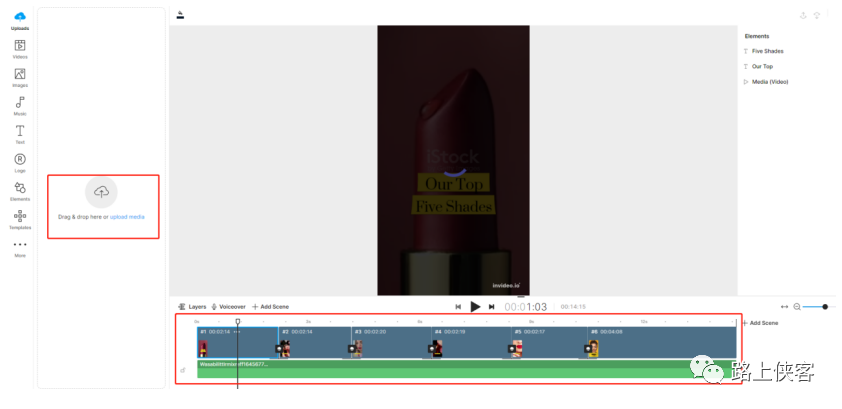Open the Music panel
Image resolution: width=842 pixels, height=409 pixels.
[x=19, y=103]
